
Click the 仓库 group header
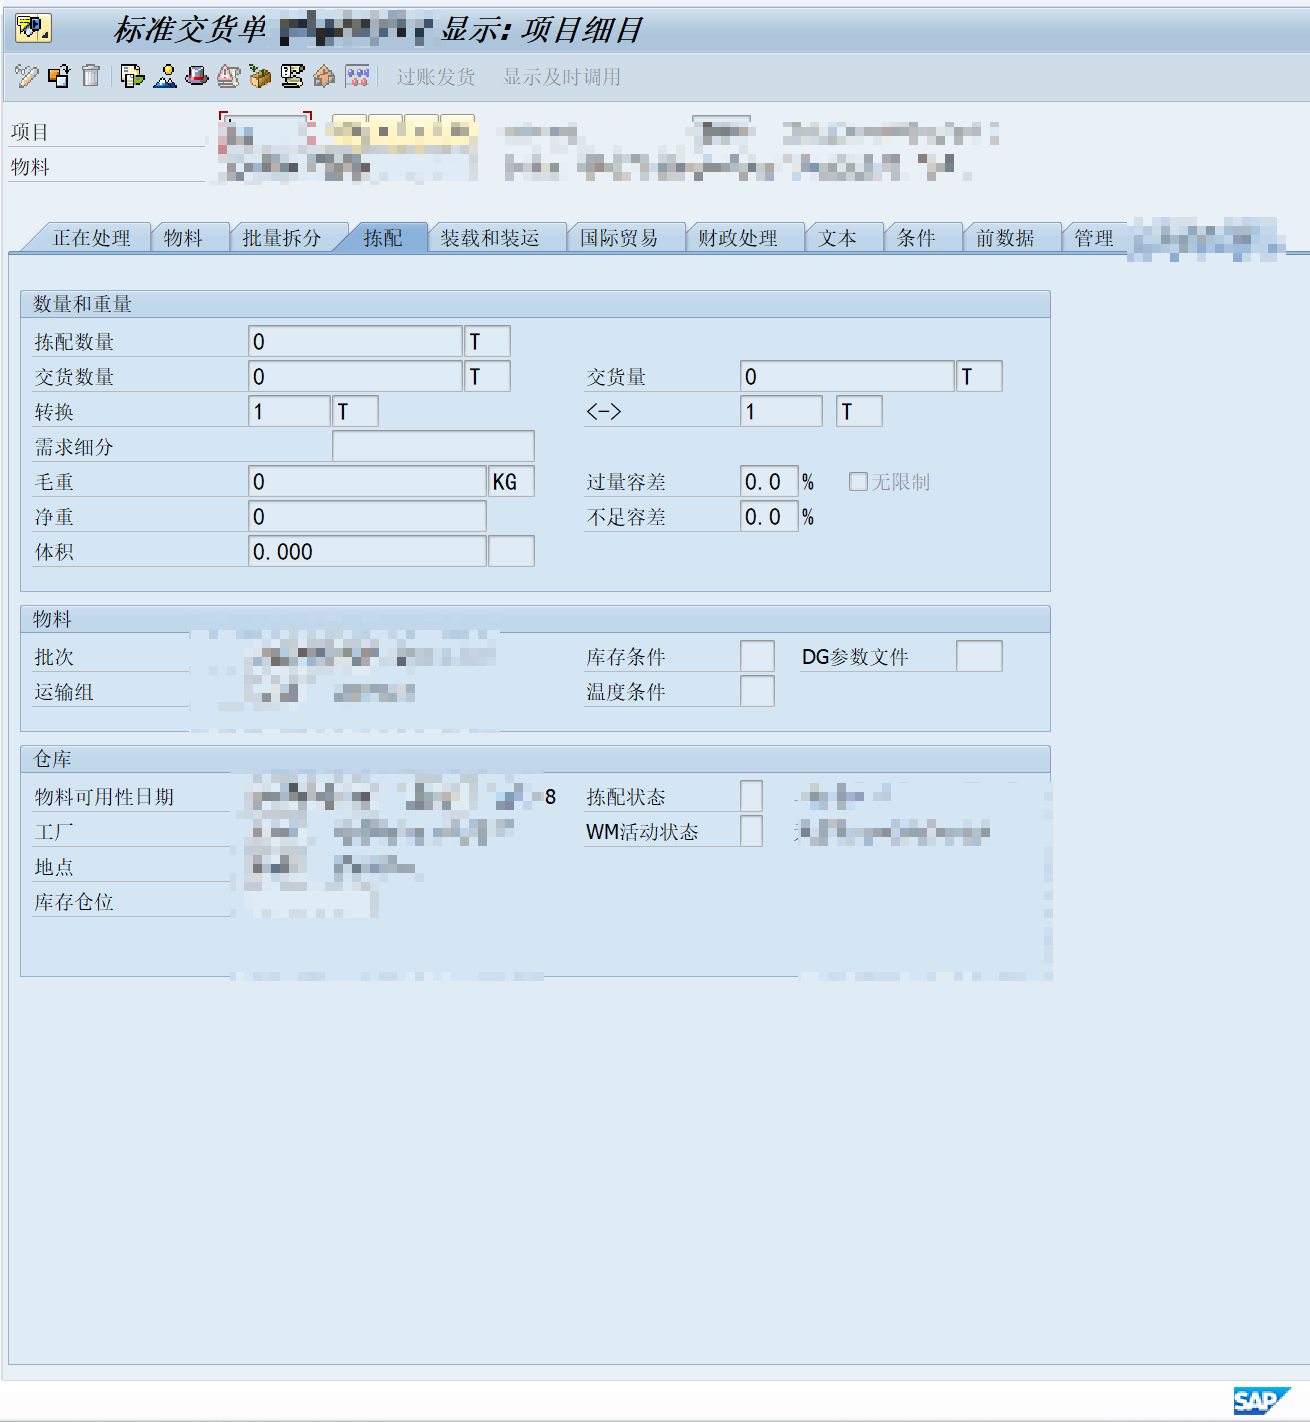[535, 759]
